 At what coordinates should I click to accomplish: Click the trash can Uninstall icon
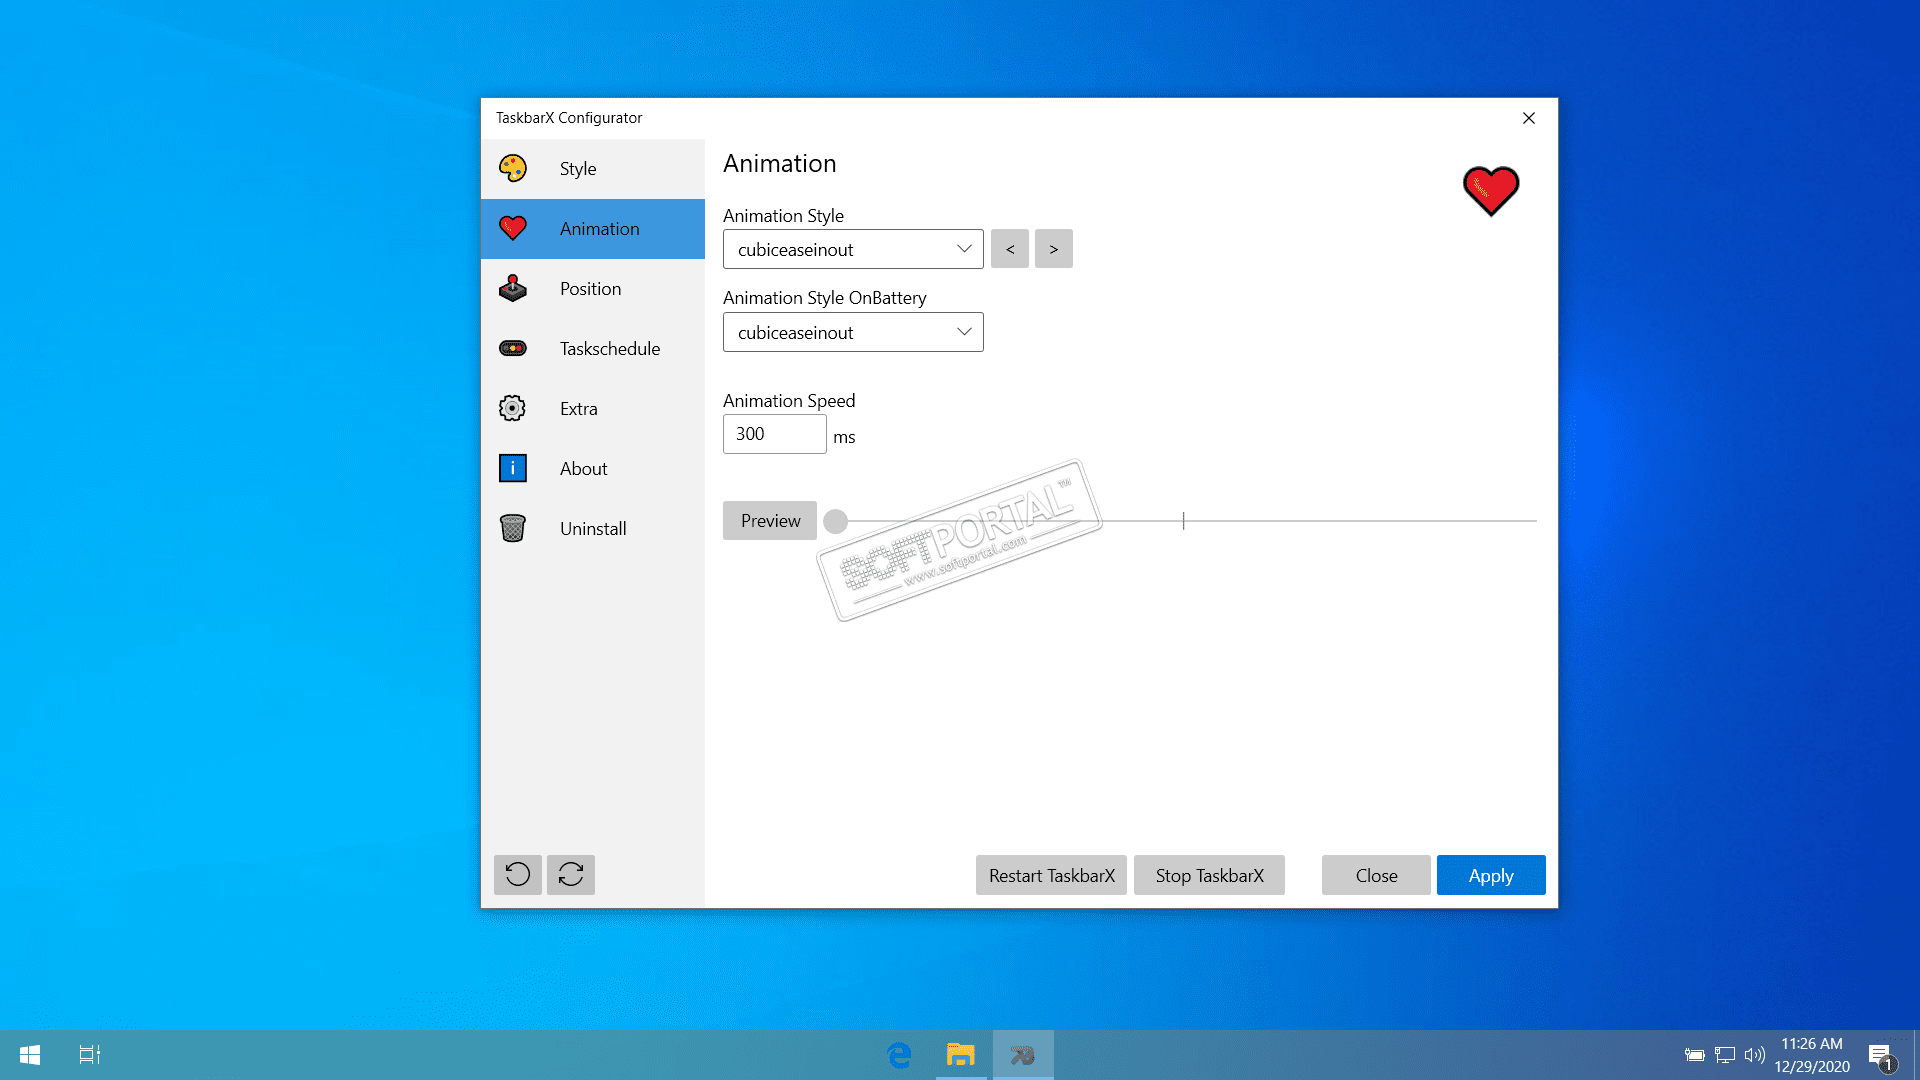pyautogui.click(x=513, y=528)
